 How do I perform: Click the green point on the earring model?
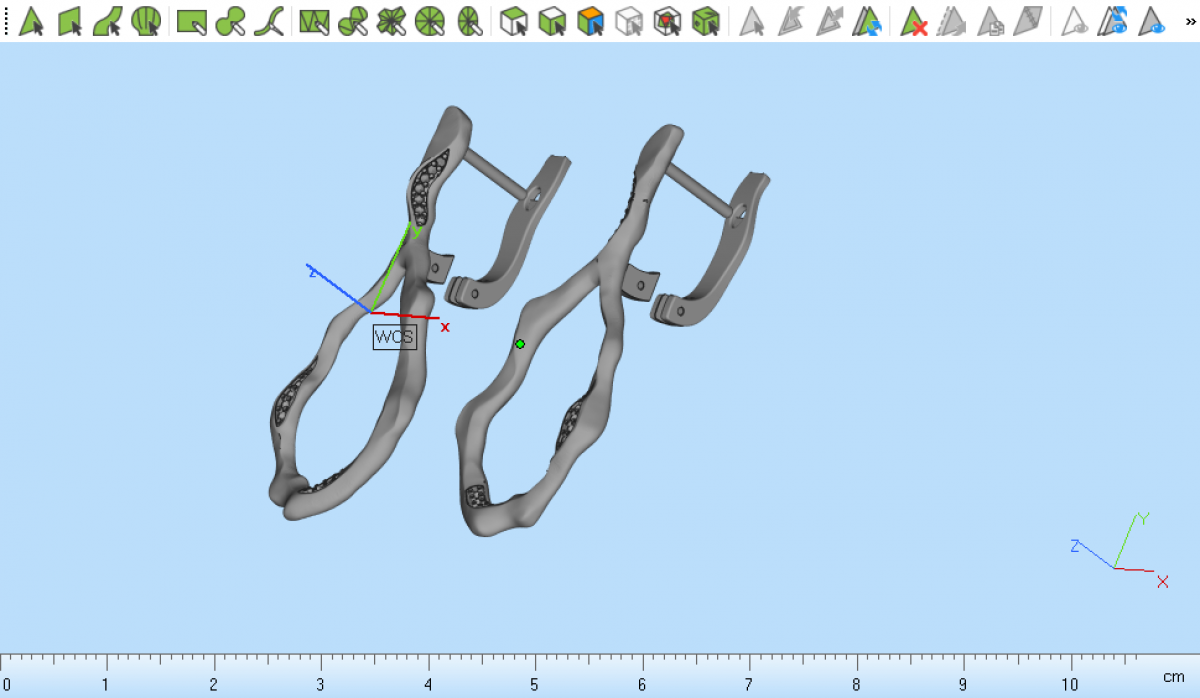(x=520, y=344)
